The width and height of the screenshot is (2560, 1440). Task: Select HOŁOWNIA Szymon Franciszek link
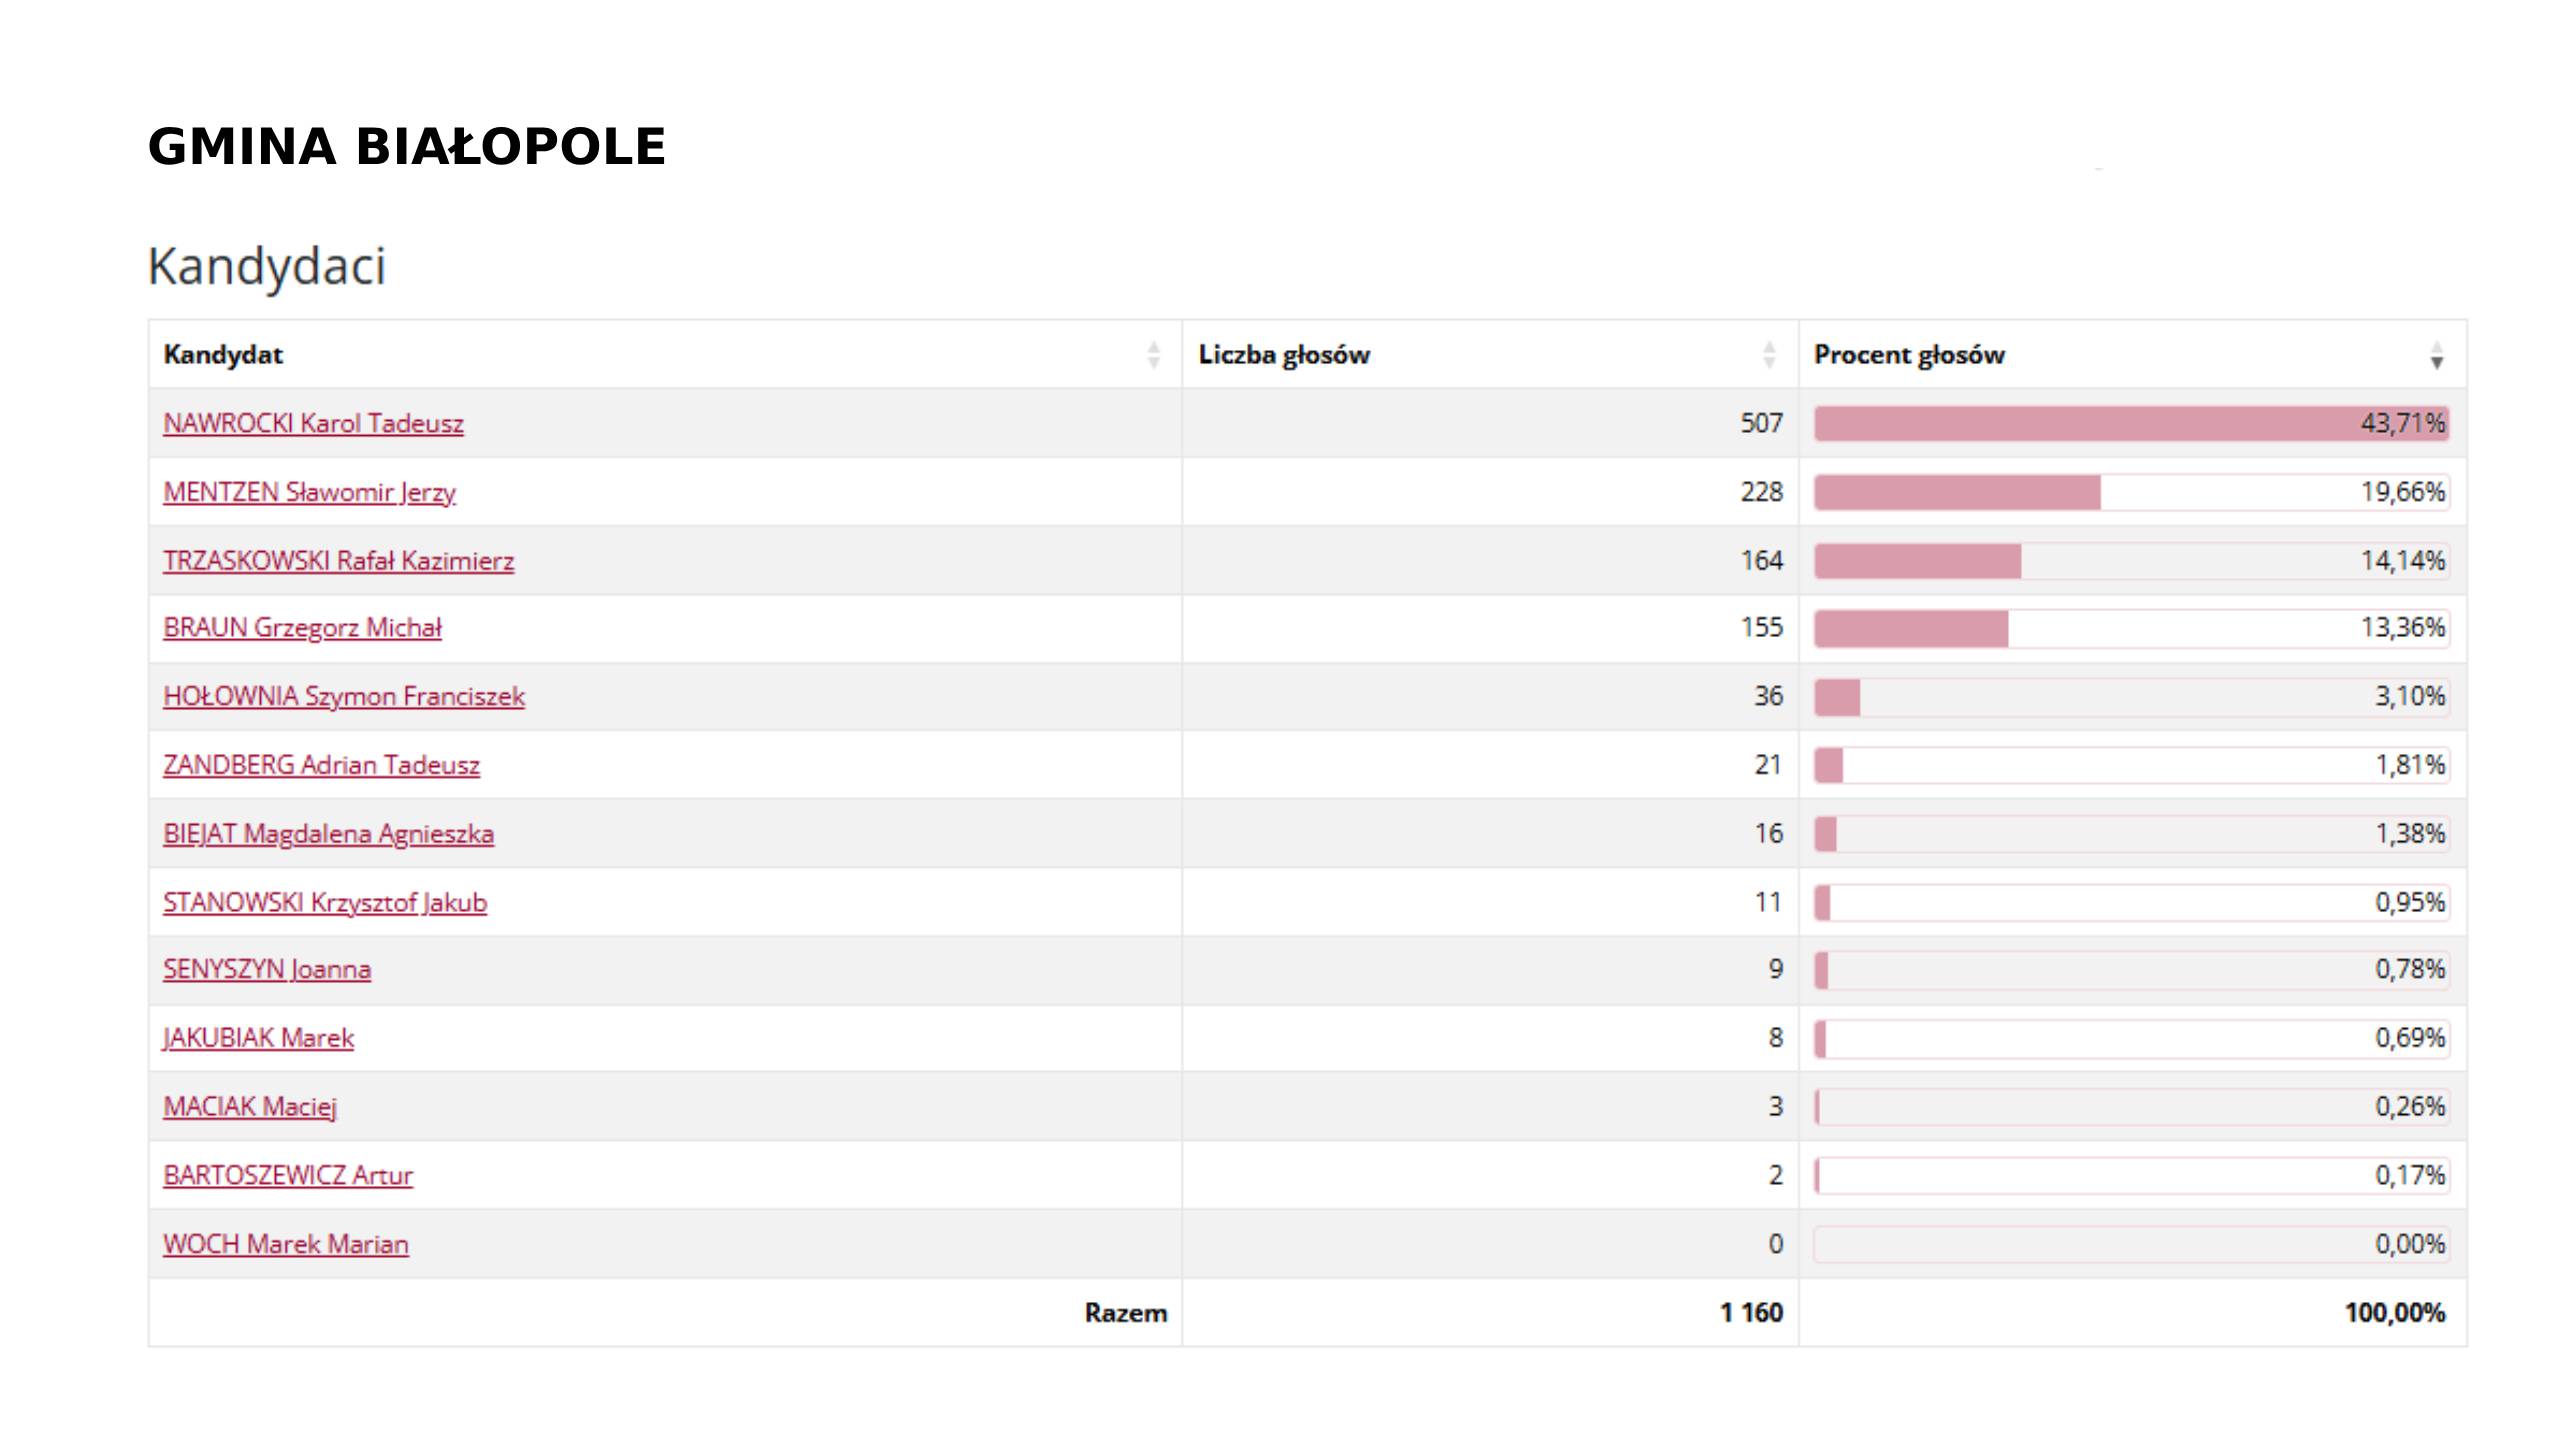[x=343, y=697]
